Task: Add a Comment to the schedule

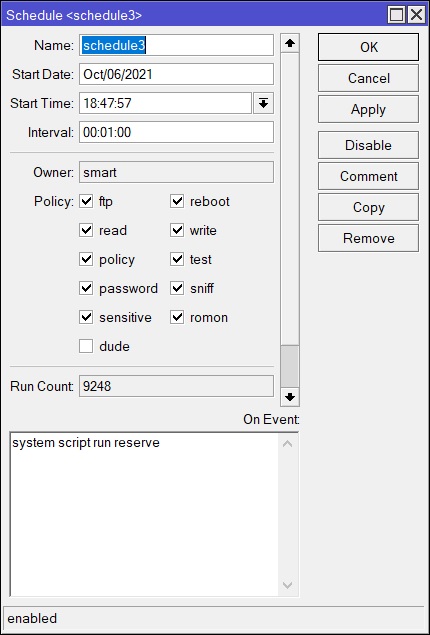Action: (x=368, y=176)
